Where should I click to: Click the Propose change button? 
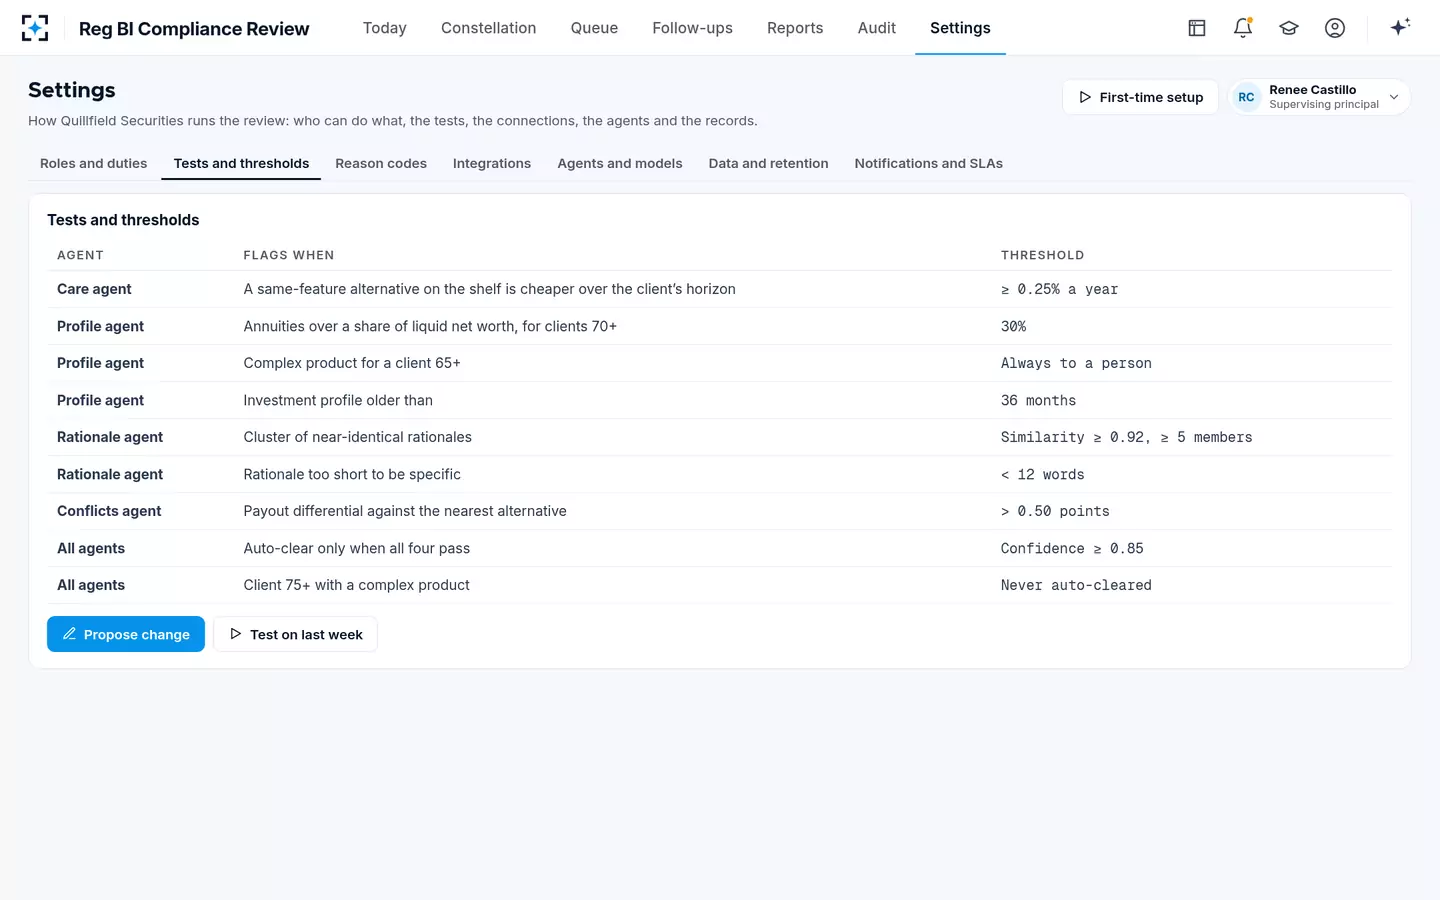(126, 634)
